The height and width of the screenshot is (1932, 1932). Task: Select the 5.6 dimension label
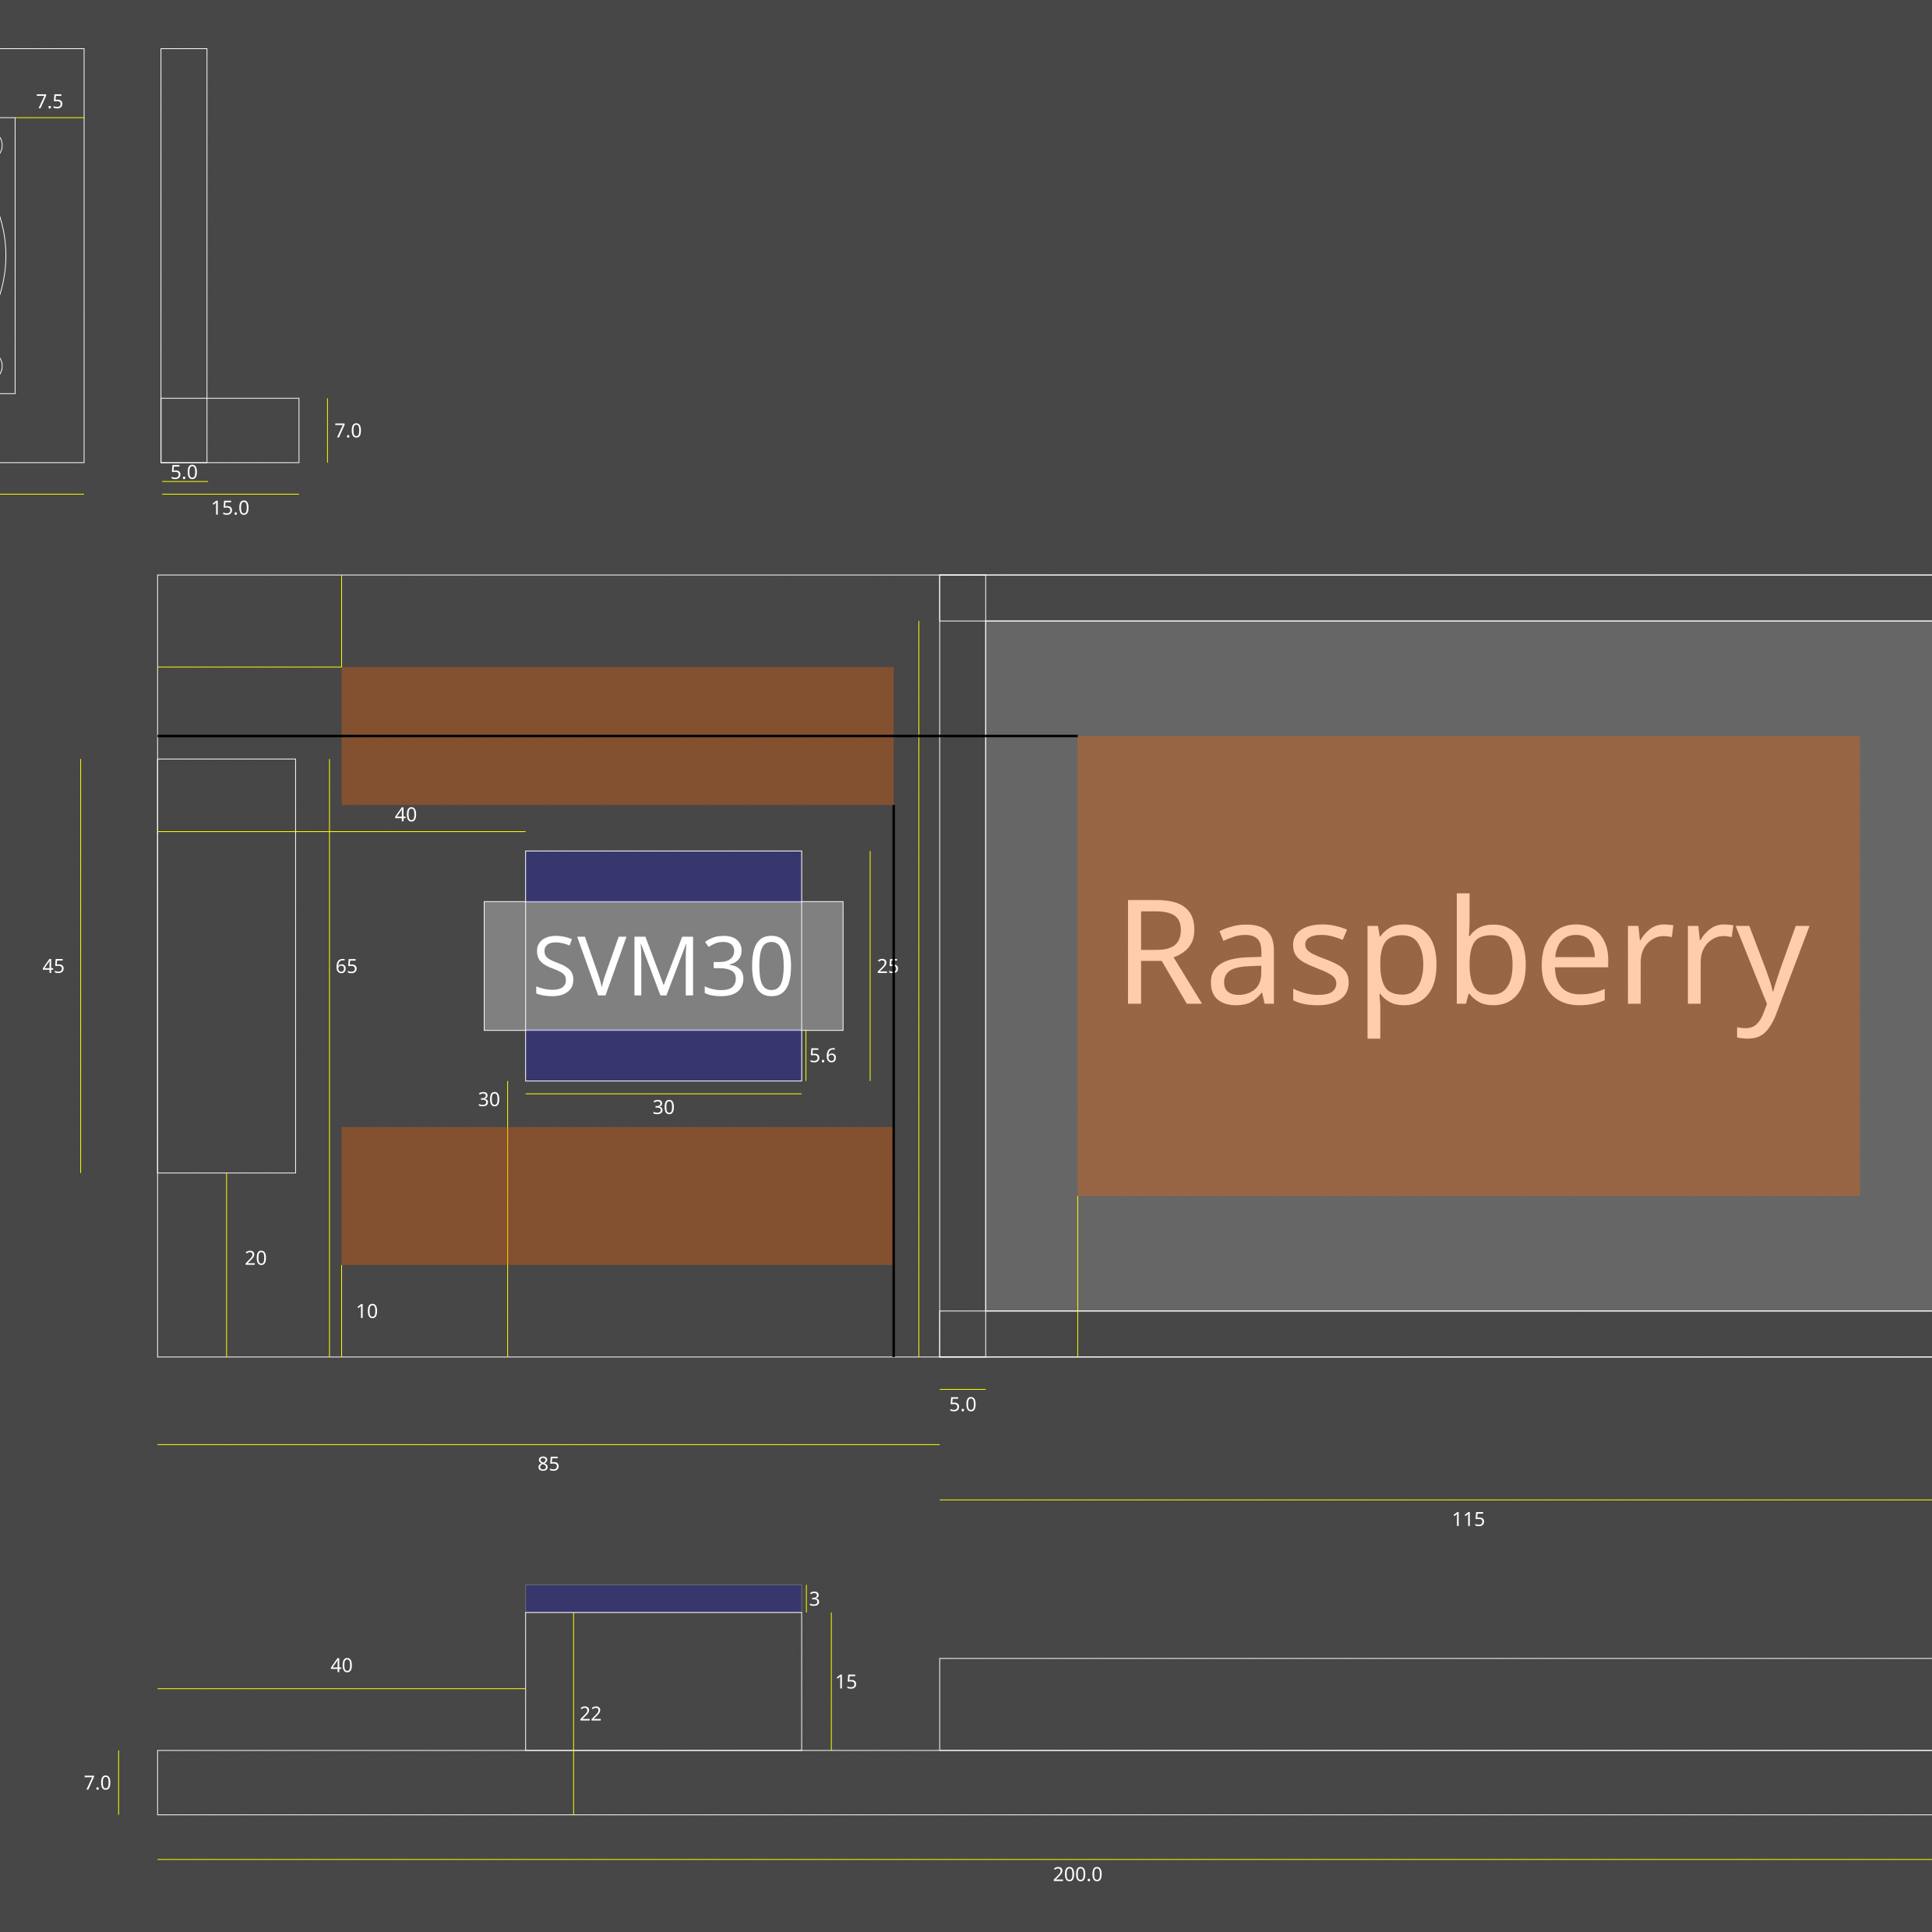click(x=823, y=1055)
